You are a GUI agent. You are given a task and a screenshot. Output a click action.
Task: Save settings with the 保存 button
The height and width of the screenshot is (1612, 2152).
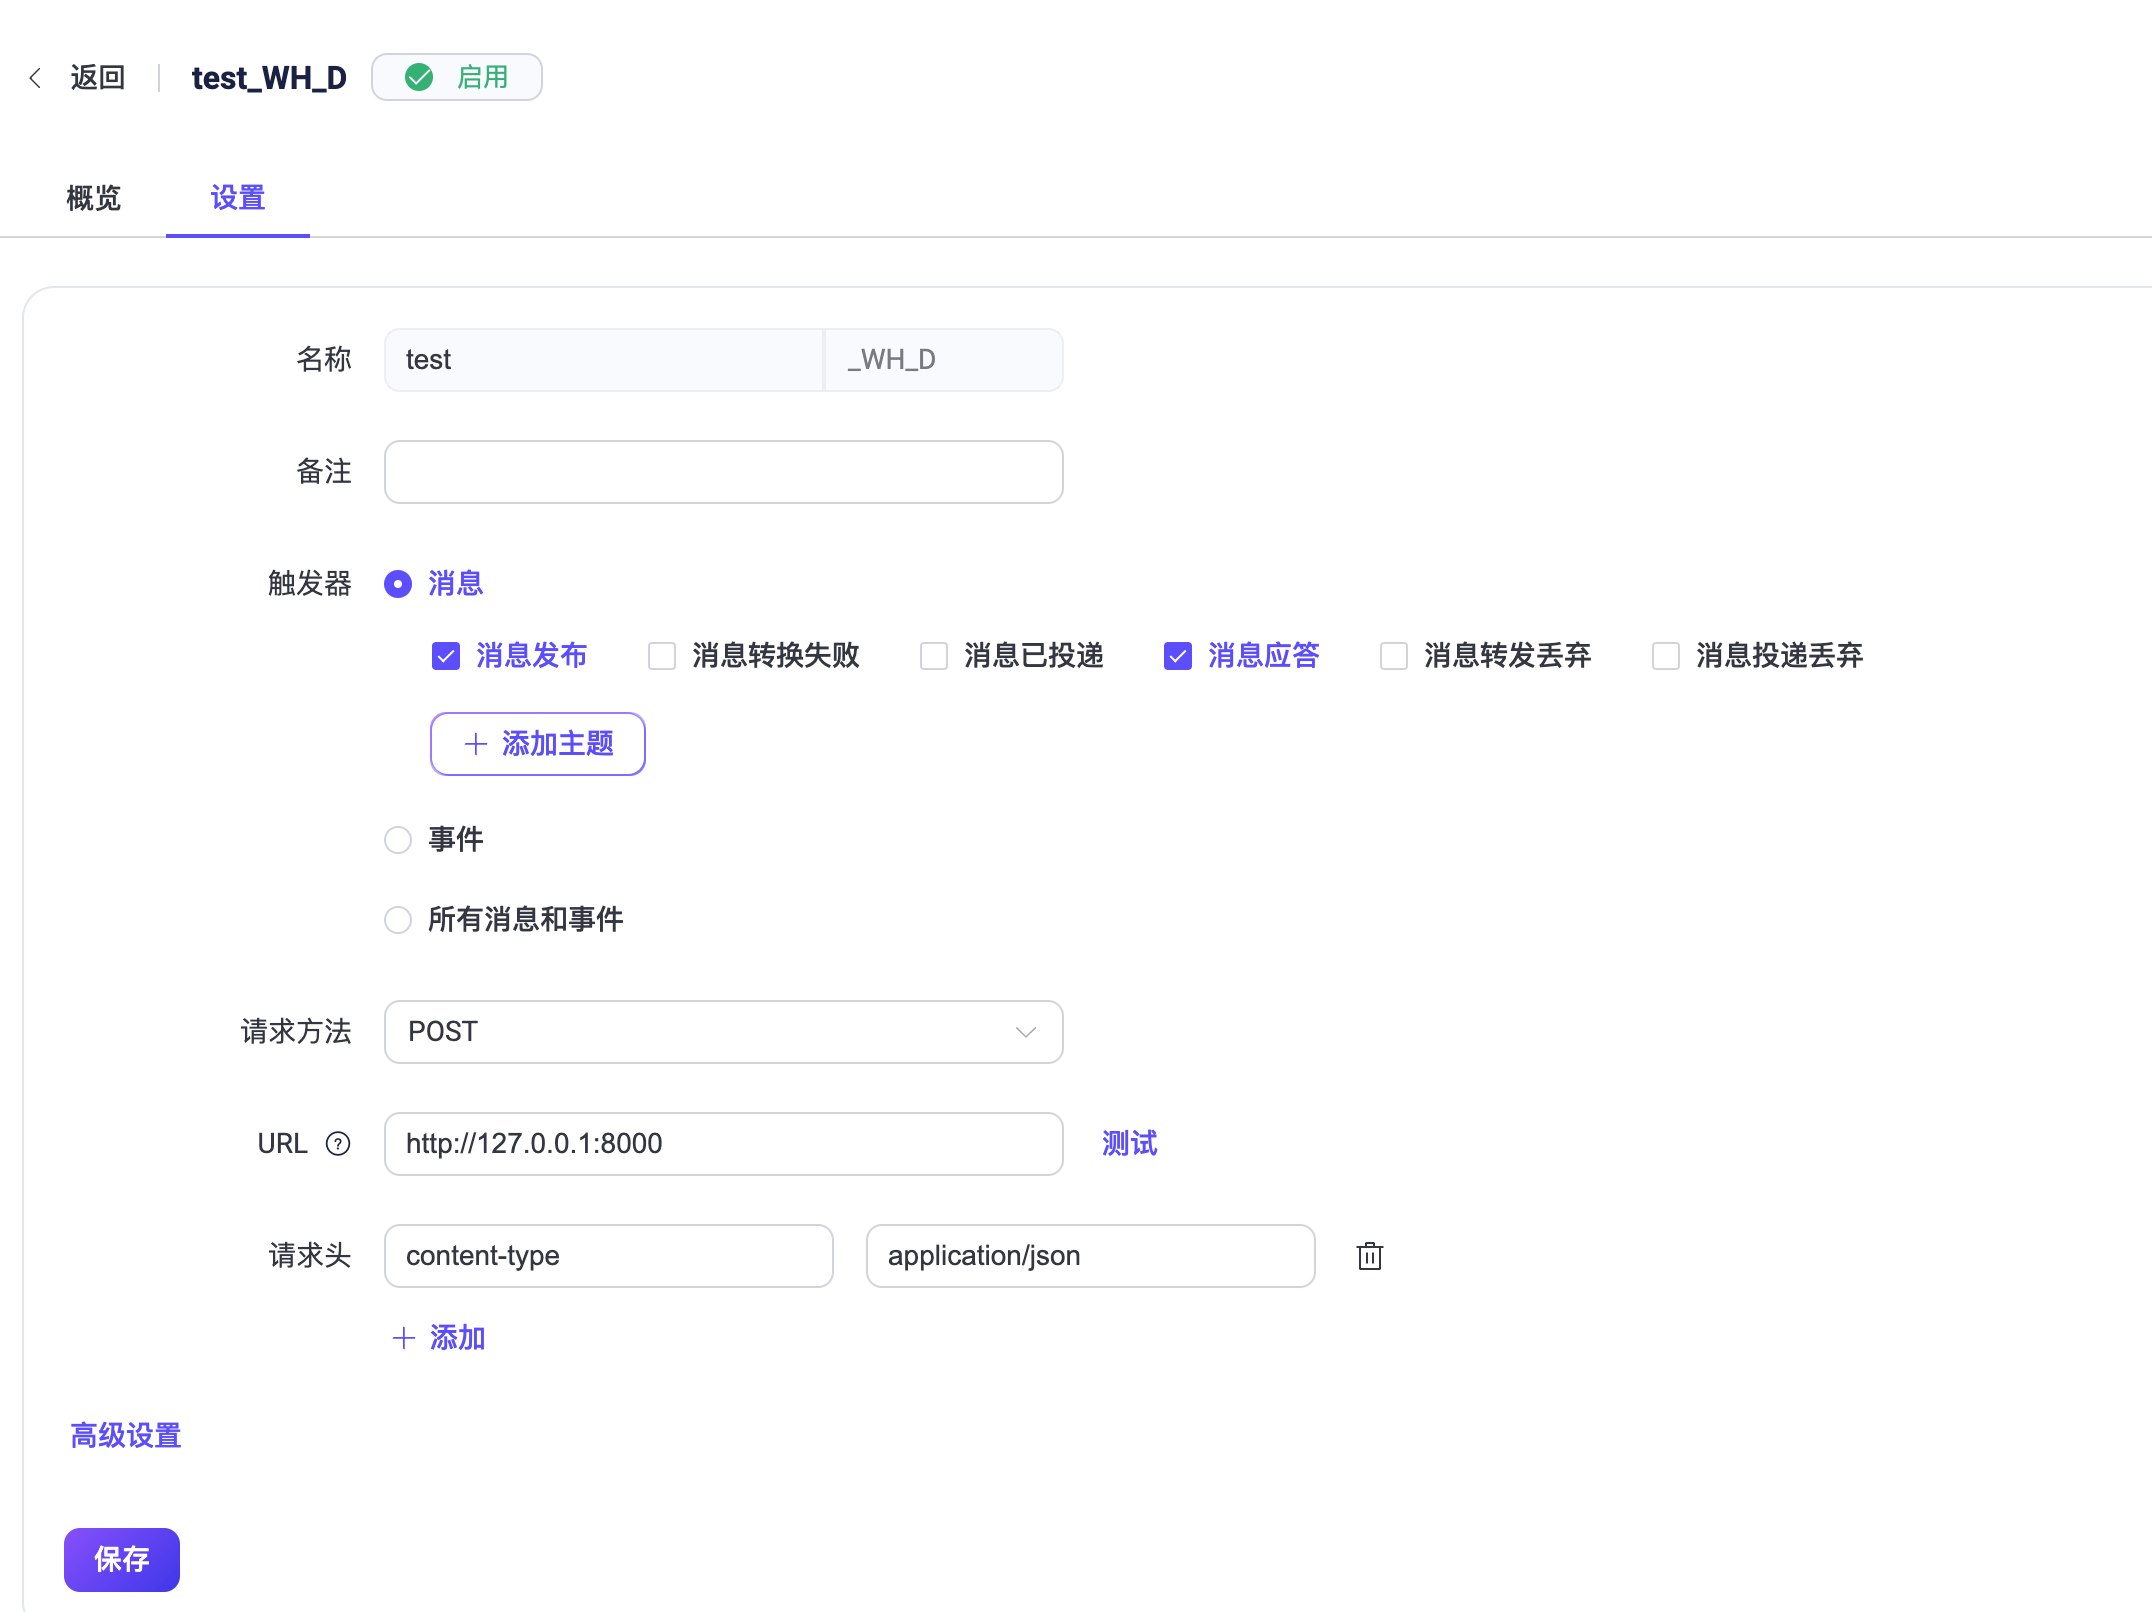click(122, 1560)
